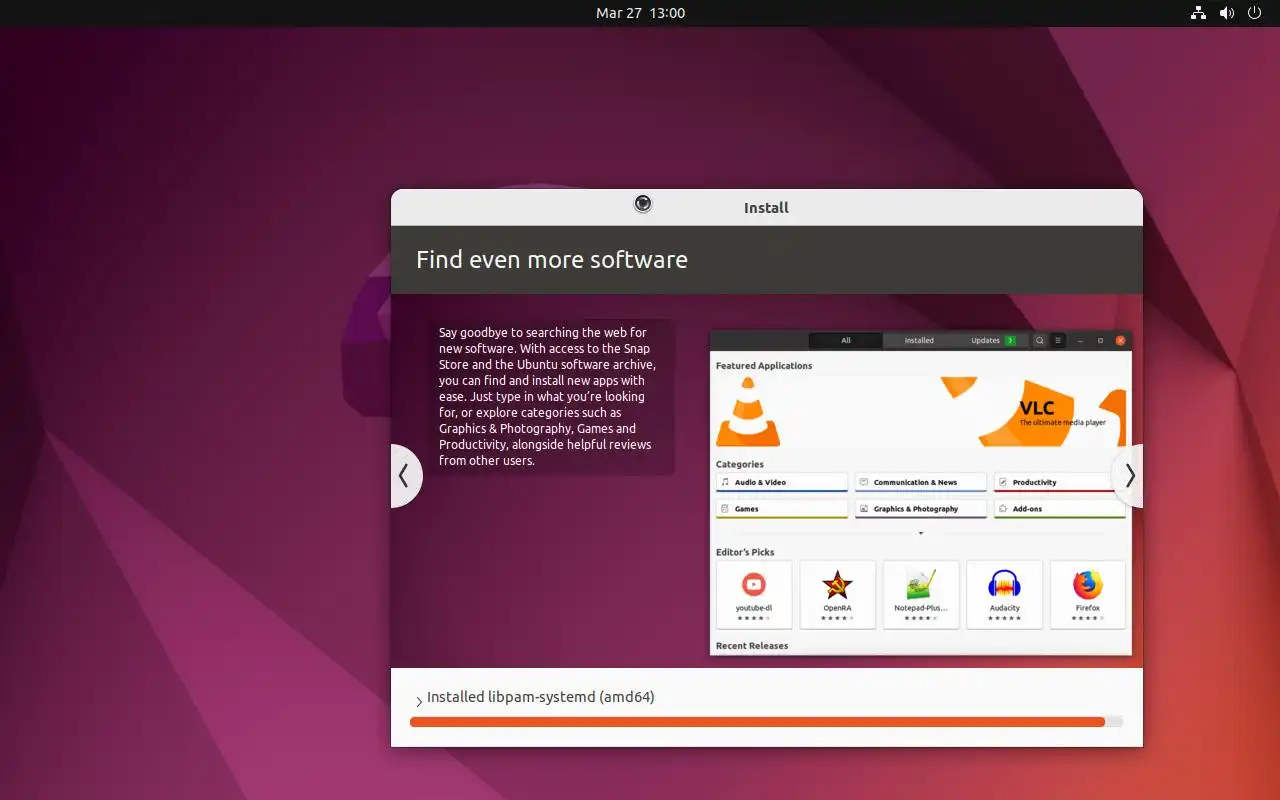
Task: Click the Install window title
Action: pyautogui.click(x=766, y=208)
